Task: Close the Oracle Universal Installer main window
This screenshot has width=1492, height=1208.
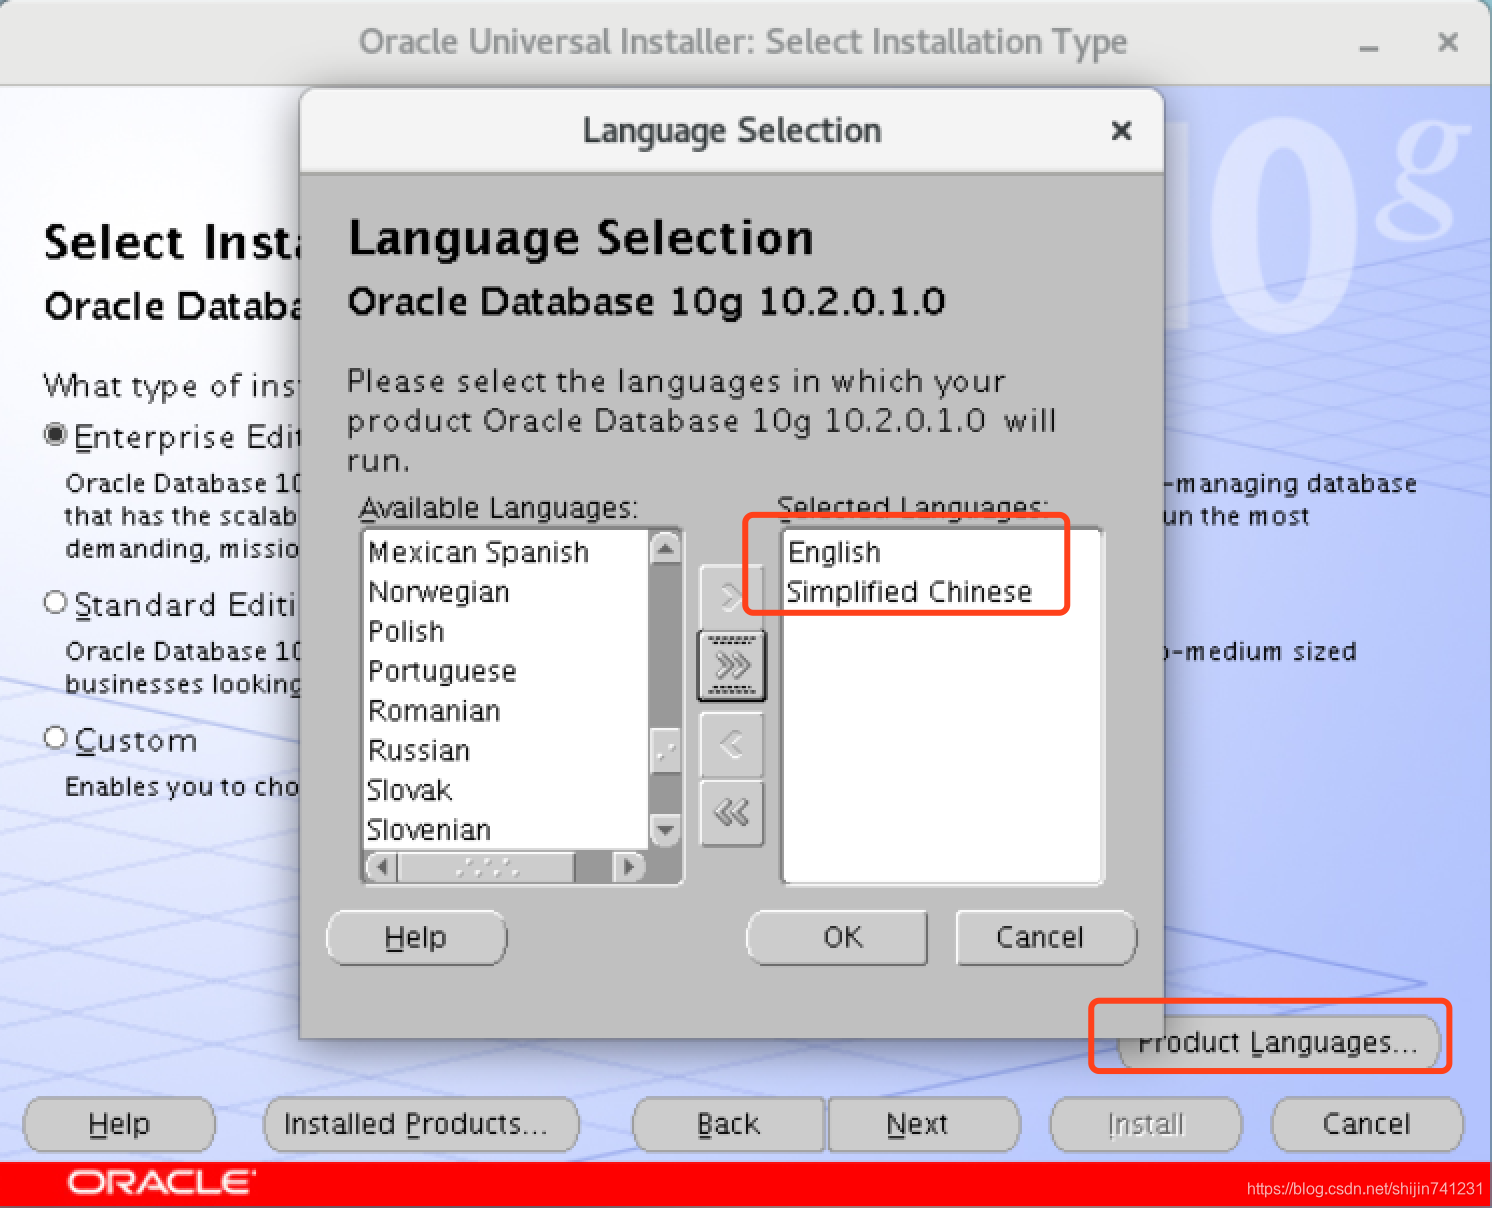Action: coord(1447,43)
